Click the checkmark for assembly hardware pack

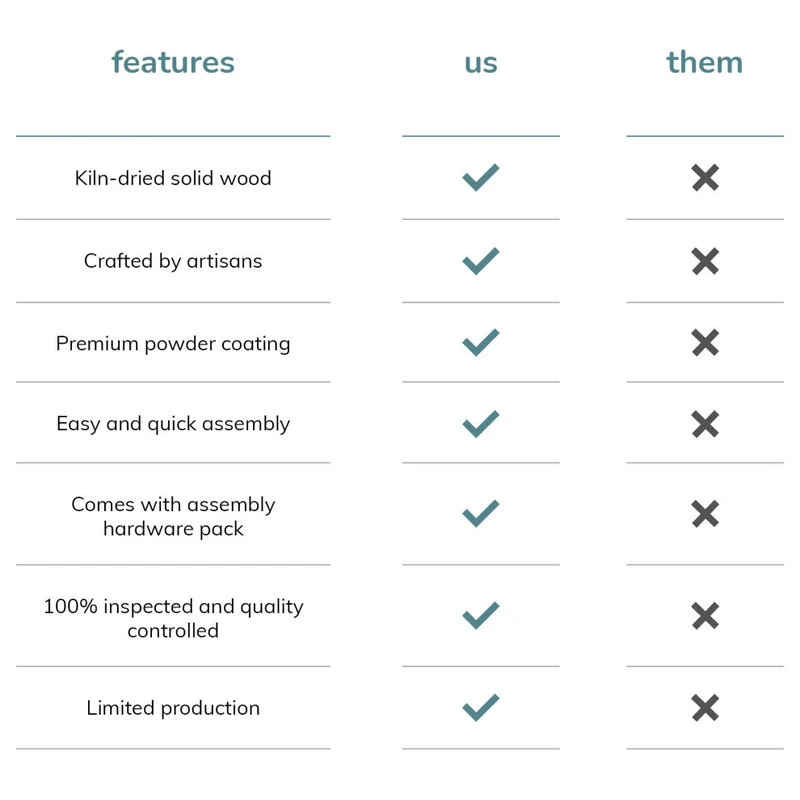pos(480,514)
